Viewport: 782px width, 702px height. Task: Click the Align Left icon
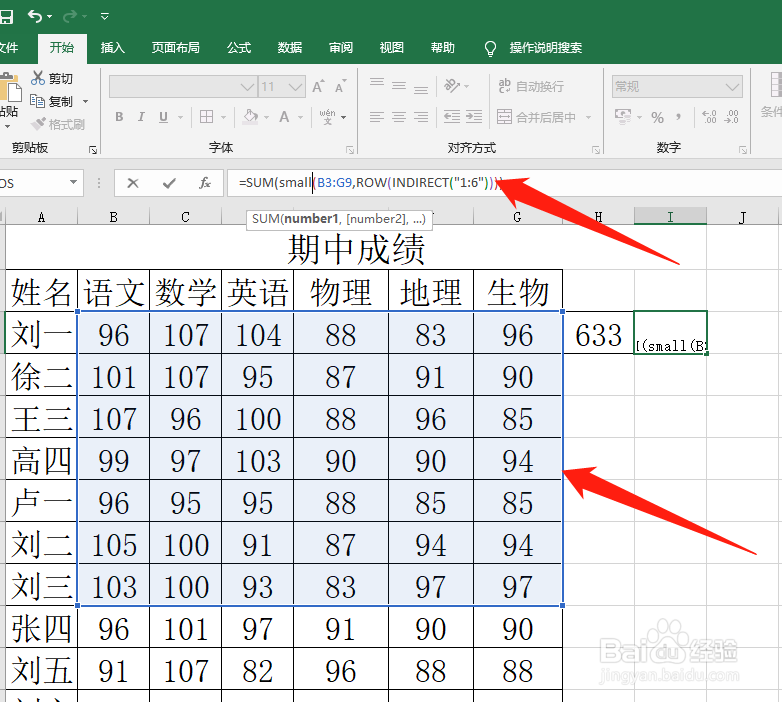pos(377,117)
